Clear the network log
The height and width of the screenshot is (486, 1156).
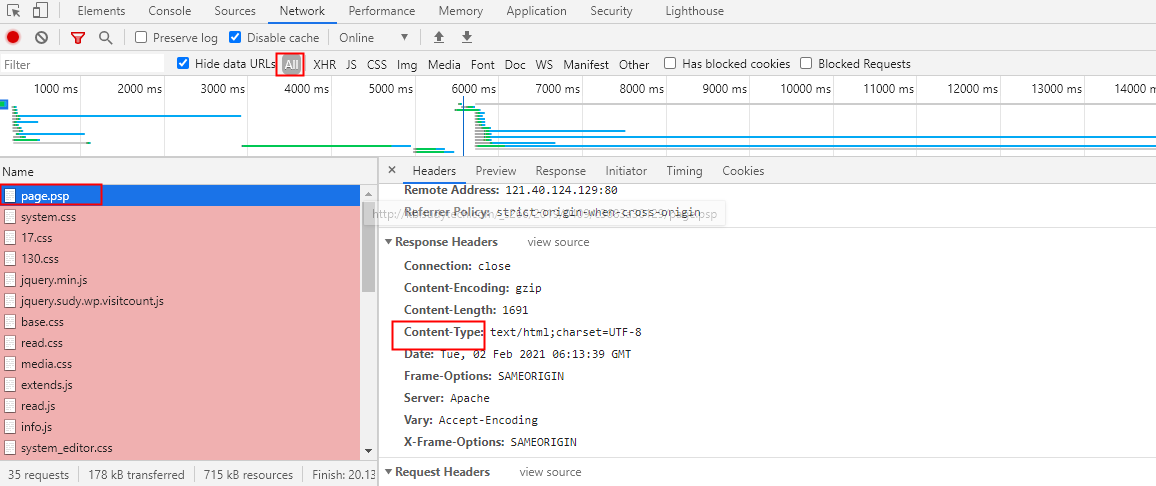pyautogui.click(x=41, y=38)
